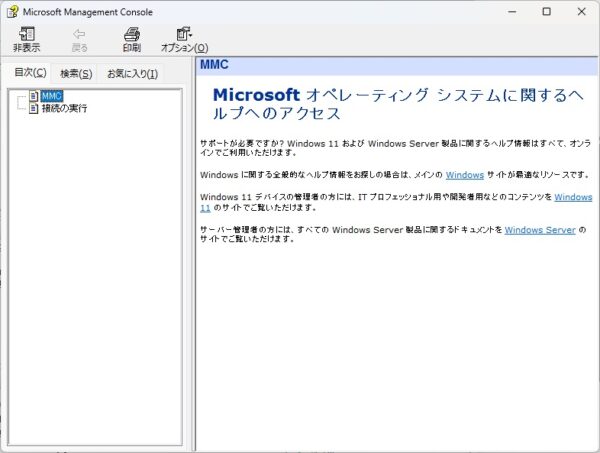Switch to the 目次(C) contents tab

point(30,72)
